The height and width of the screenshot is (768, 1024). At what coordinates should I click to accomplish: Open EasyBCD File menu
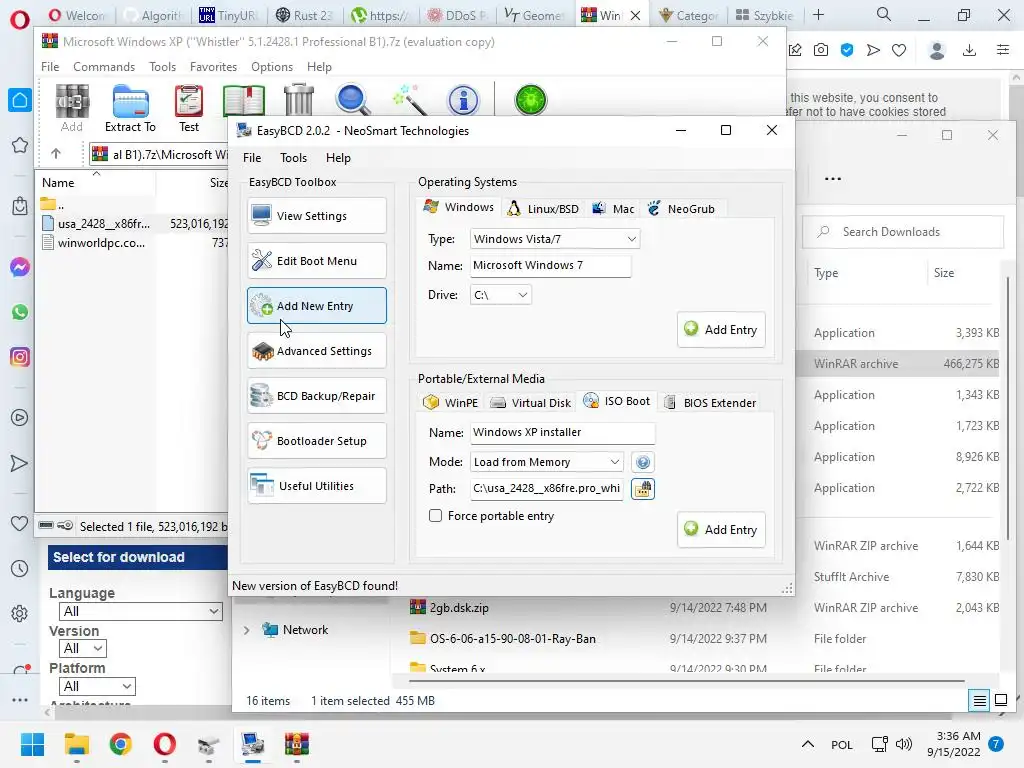coord(252,157)
